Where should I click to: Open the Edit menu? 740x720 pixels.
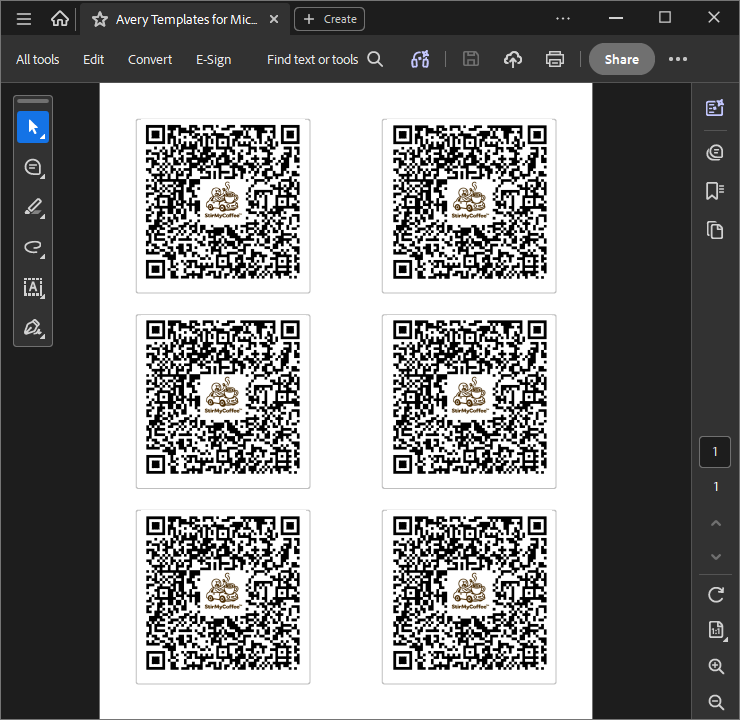[93, 59]
